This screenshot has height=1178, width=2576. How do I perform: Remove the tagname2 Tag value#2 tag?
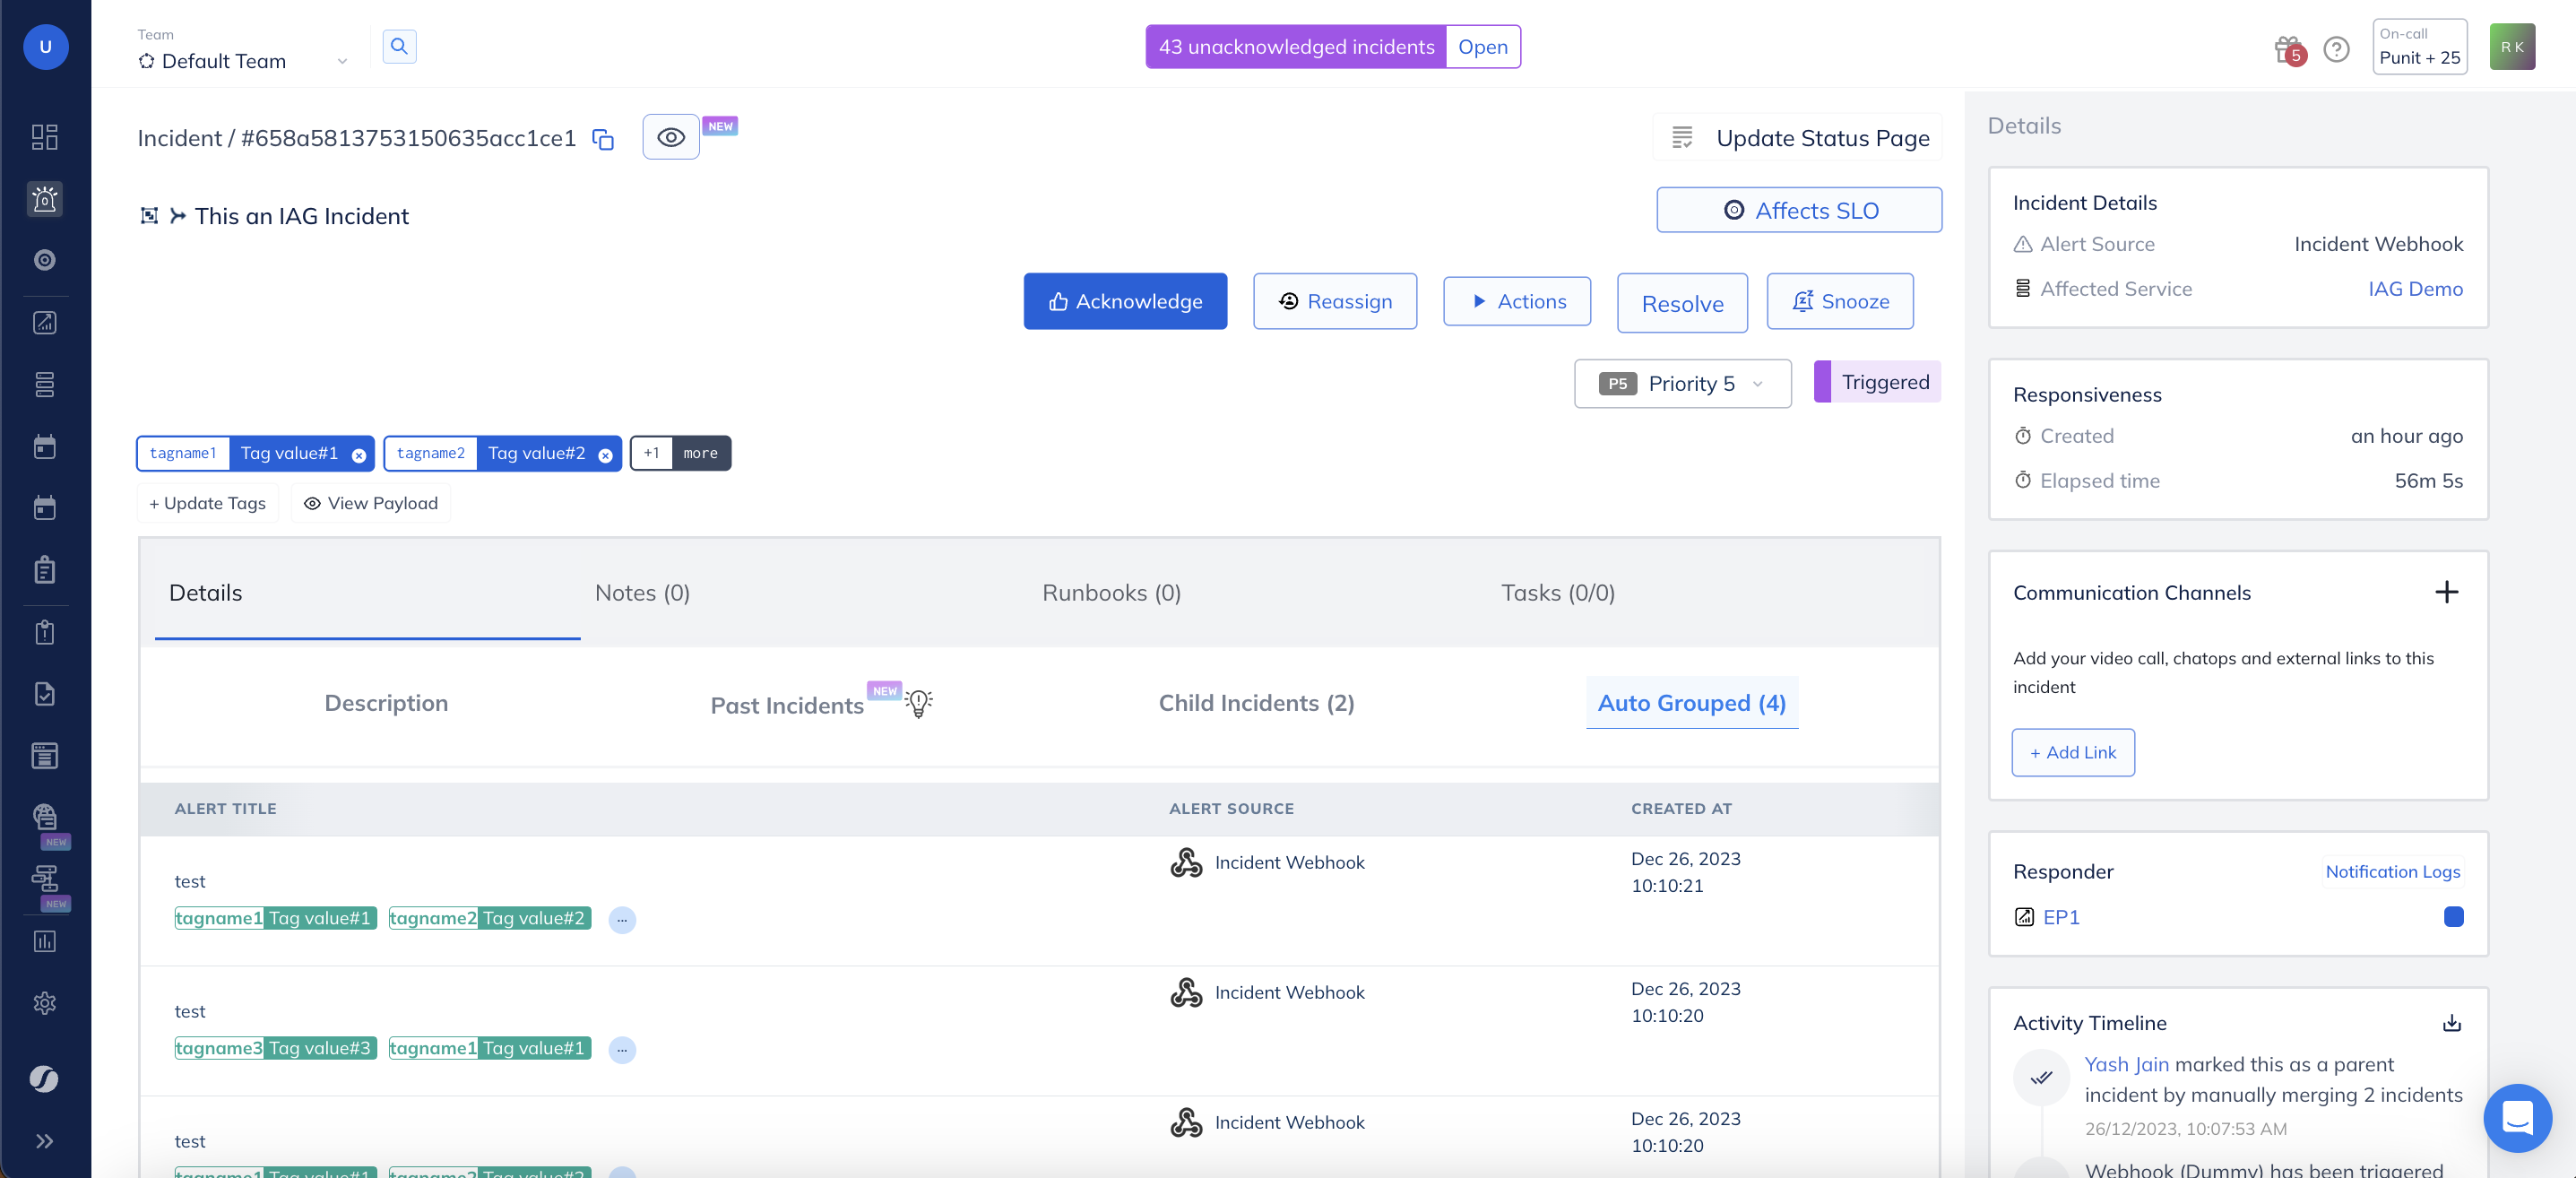(x=605, y=455)
